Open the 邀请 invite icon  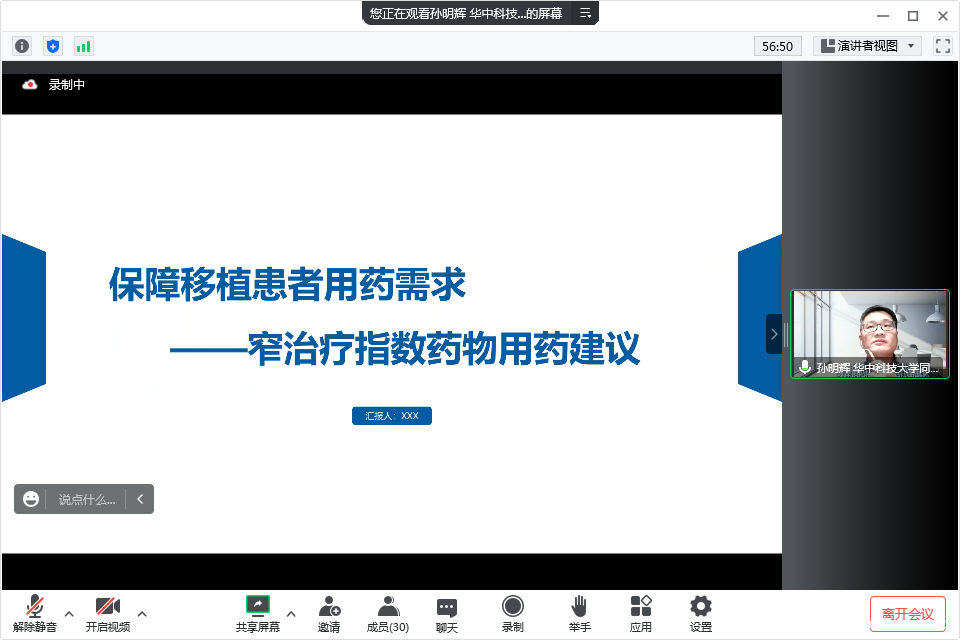pos(329,613)
